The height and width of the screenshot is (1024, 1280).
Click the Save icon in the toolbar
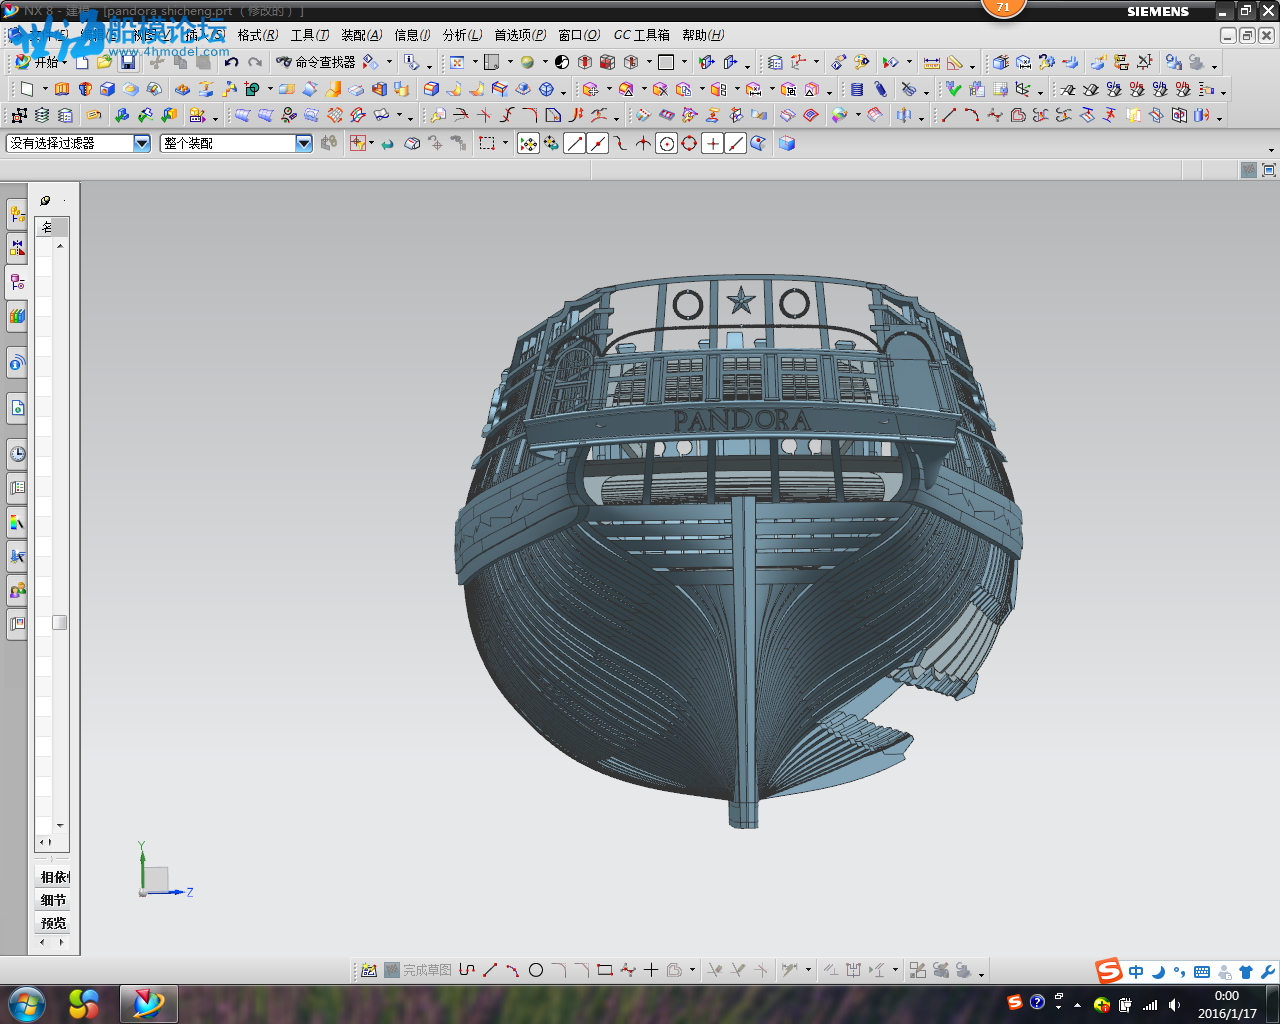coord(128,62)
